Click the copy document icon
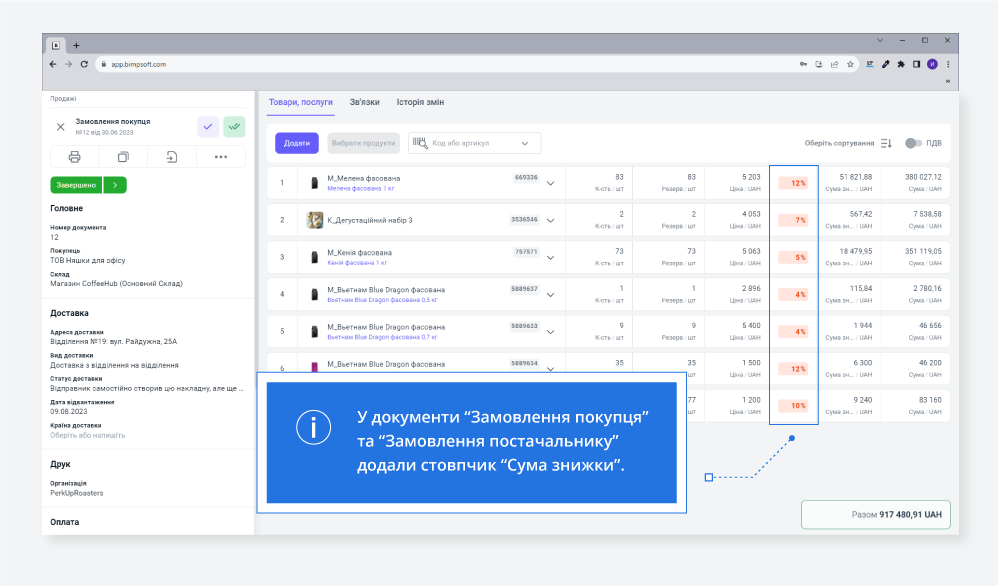Viewport: 1000px width, 586px height. [x=123, y=157]
